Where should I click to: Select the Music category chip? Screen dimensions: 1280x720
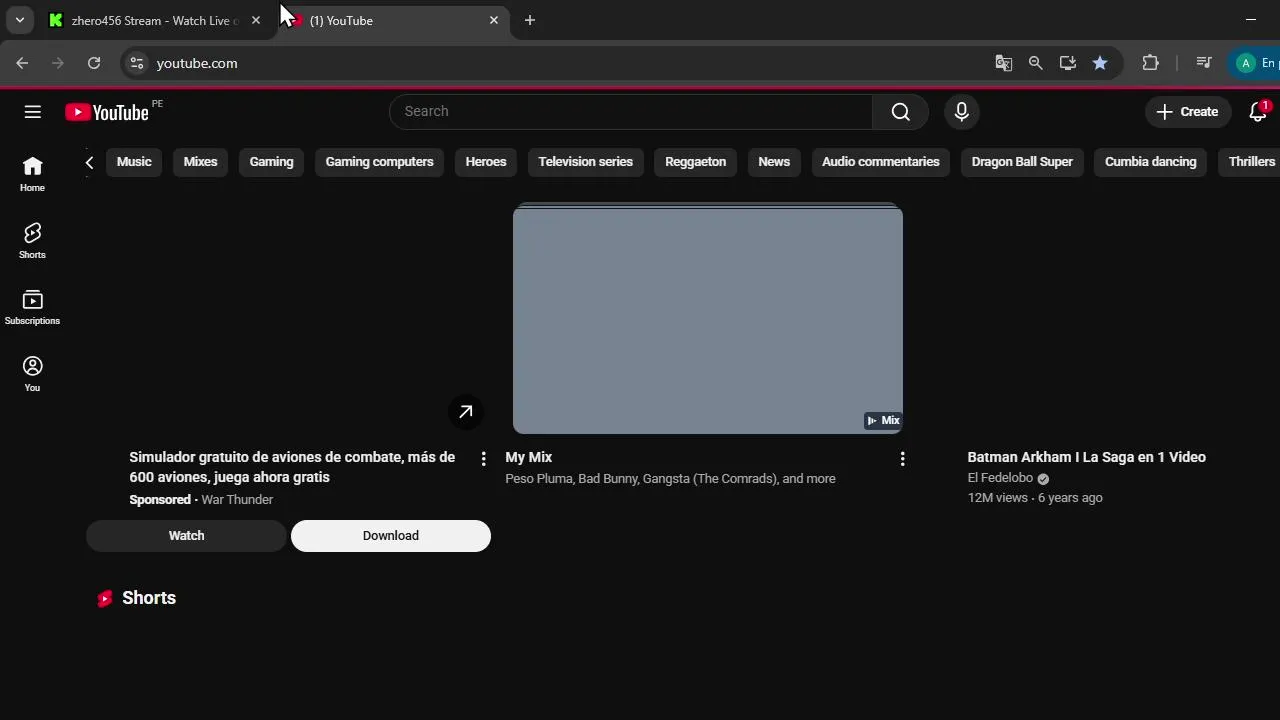(134, 162)
